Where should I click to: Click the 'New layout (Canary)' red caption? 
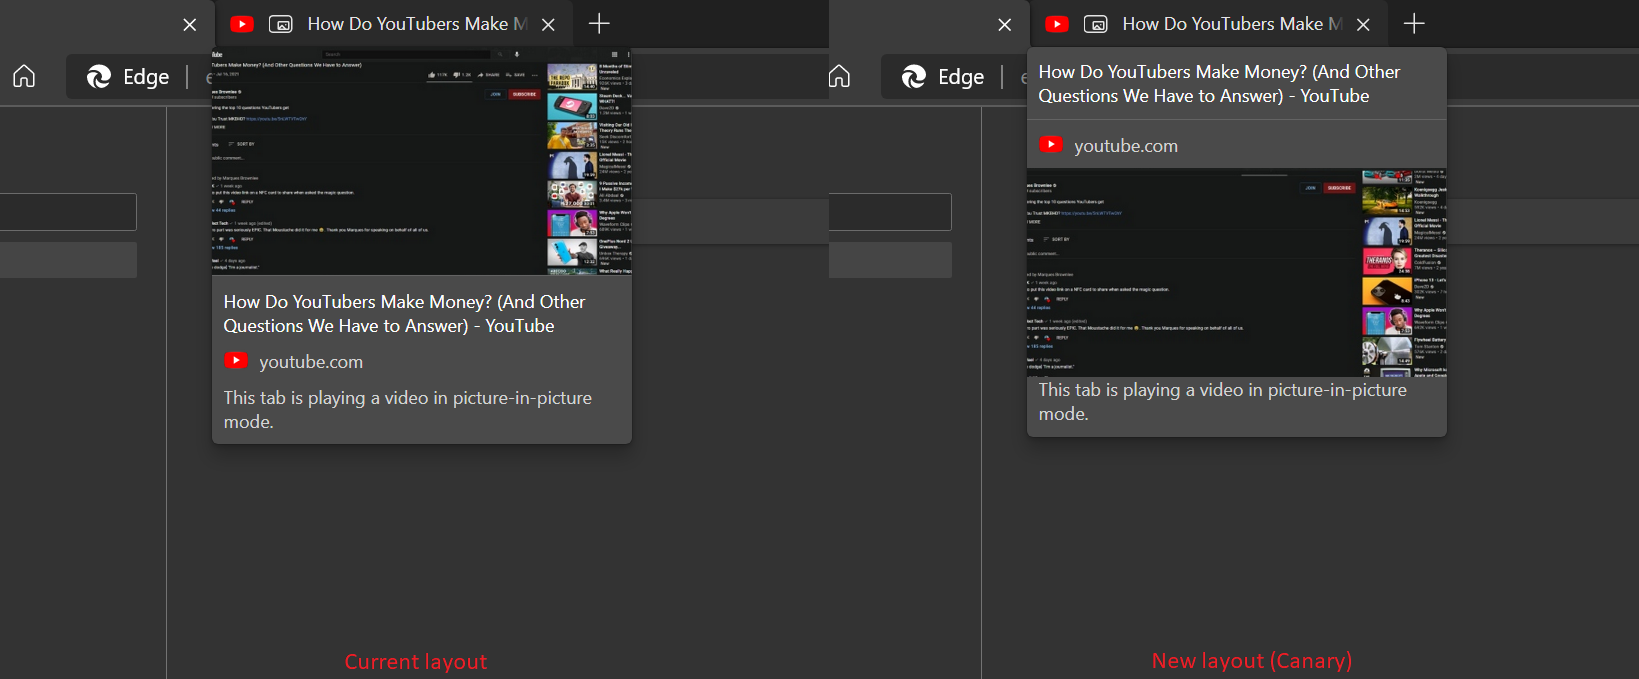[1252, 661]
